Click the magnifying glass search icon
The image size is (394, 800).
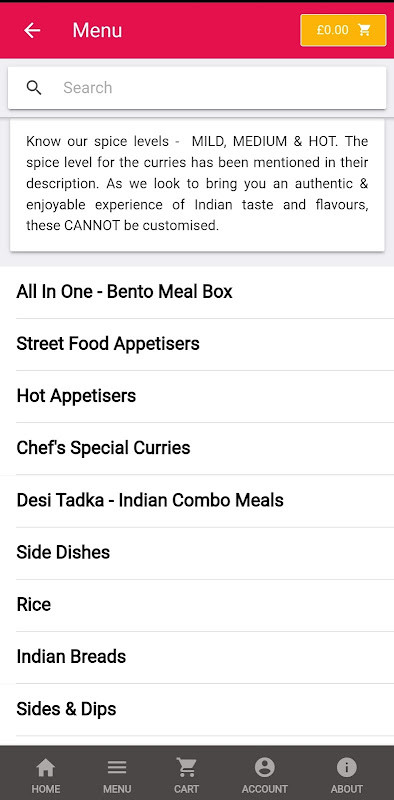34,88
